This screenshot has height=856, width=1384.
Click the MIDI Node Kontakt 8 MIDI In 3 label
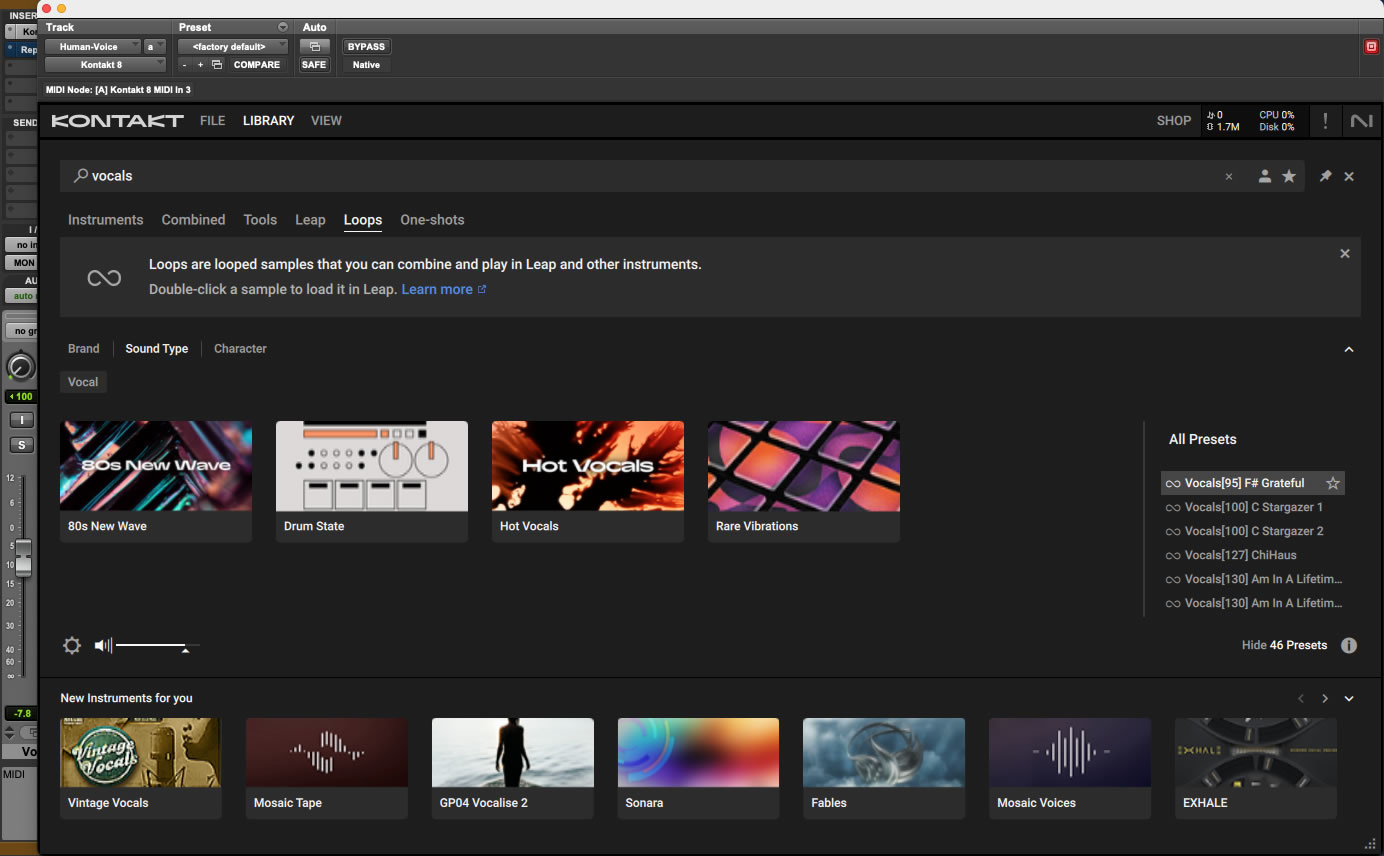coord(118,90)
